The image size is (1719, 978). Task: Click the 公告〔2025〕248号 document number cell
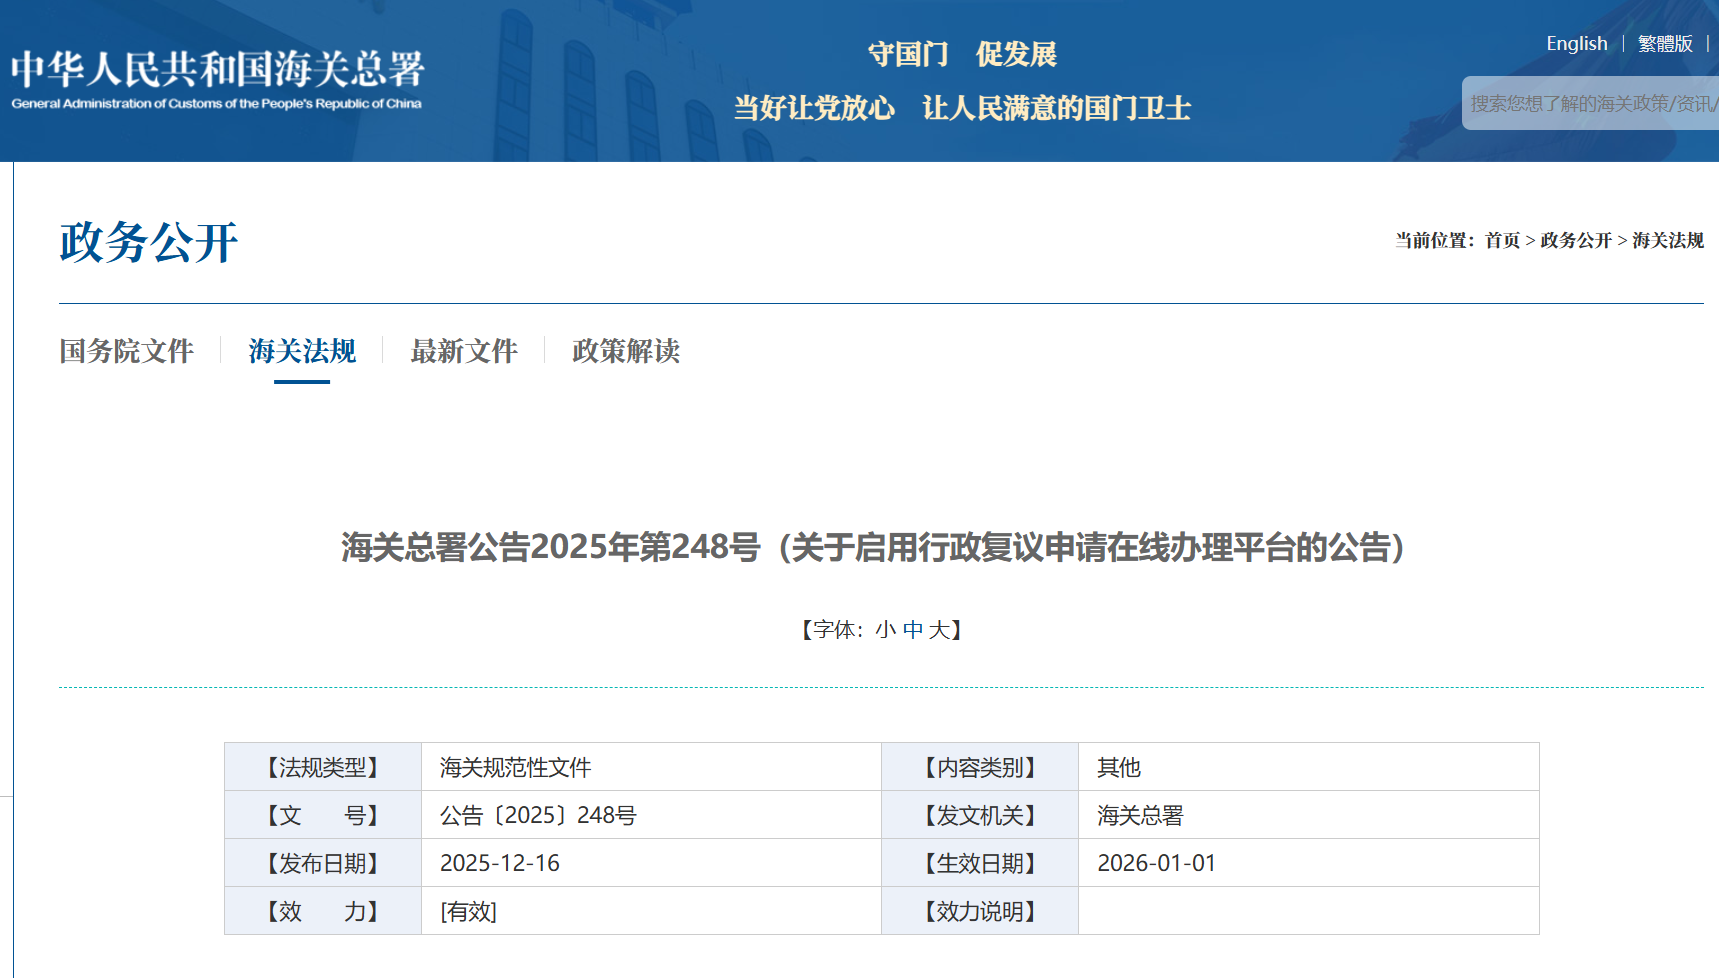538,815
